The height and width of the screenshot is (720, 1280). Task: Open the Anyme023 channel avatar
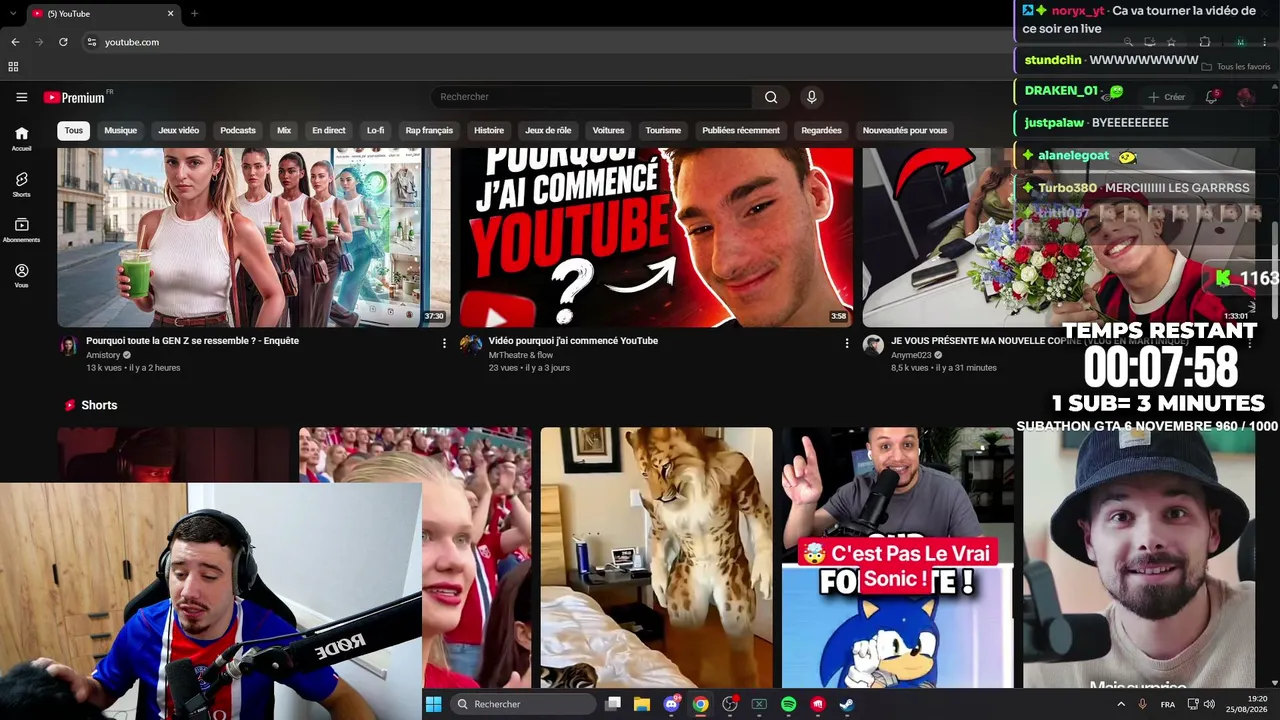click(873, 345)
